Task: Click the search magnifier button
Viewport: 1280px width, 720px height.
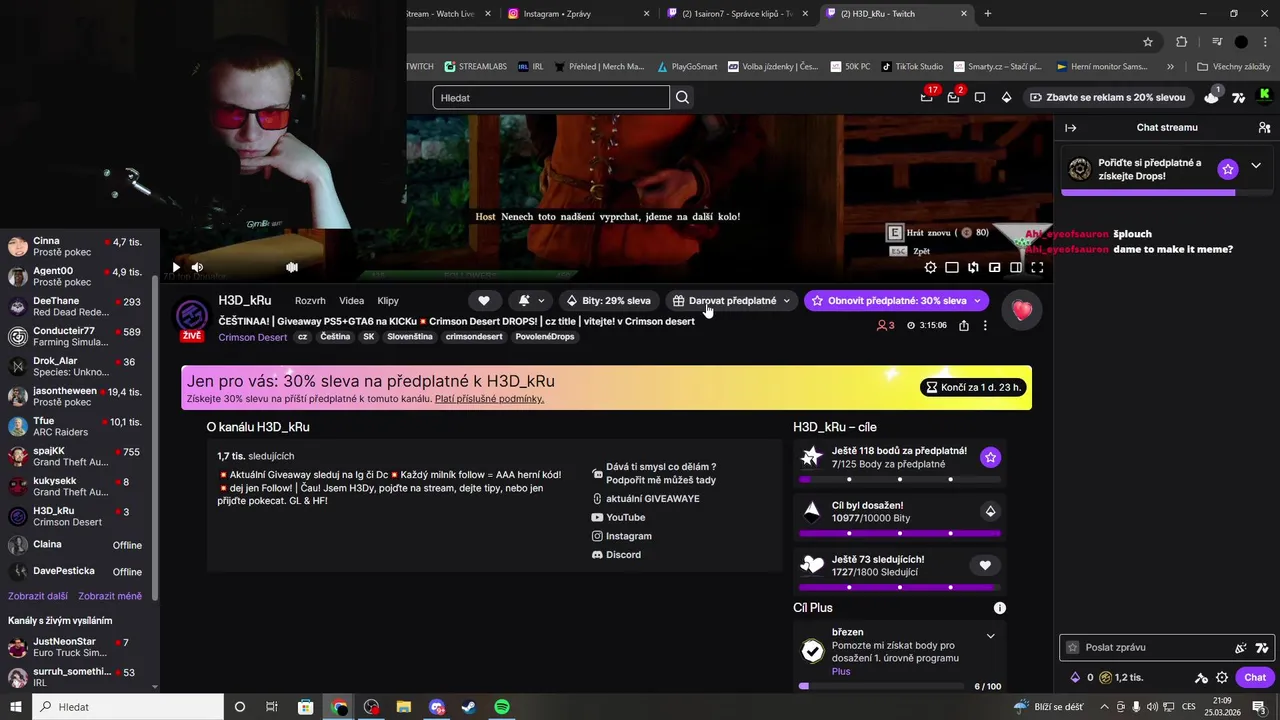Action: pyautogui.click(x=682, y=97)
